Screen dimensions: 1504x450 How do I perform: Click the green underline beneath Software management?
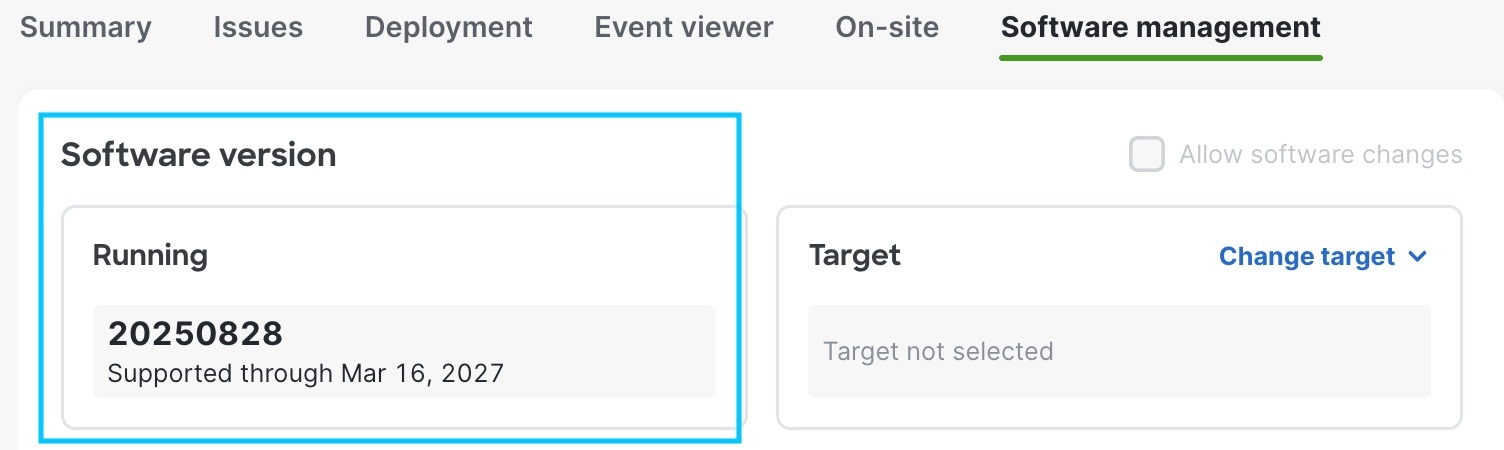(1160, 57)
